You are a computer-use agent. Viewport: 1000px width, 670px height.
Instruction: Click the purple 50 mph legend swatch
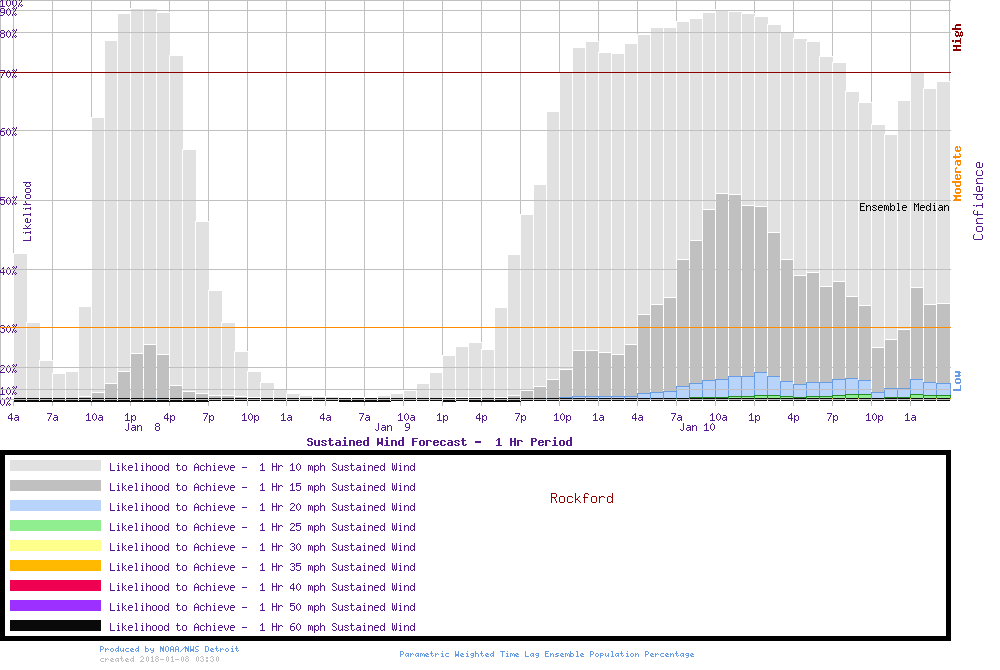coord(55,606)
